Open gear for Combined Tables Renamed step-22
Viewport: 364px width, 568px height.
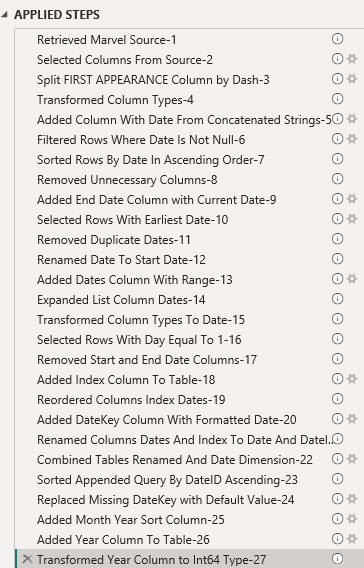tap(352, 459)
